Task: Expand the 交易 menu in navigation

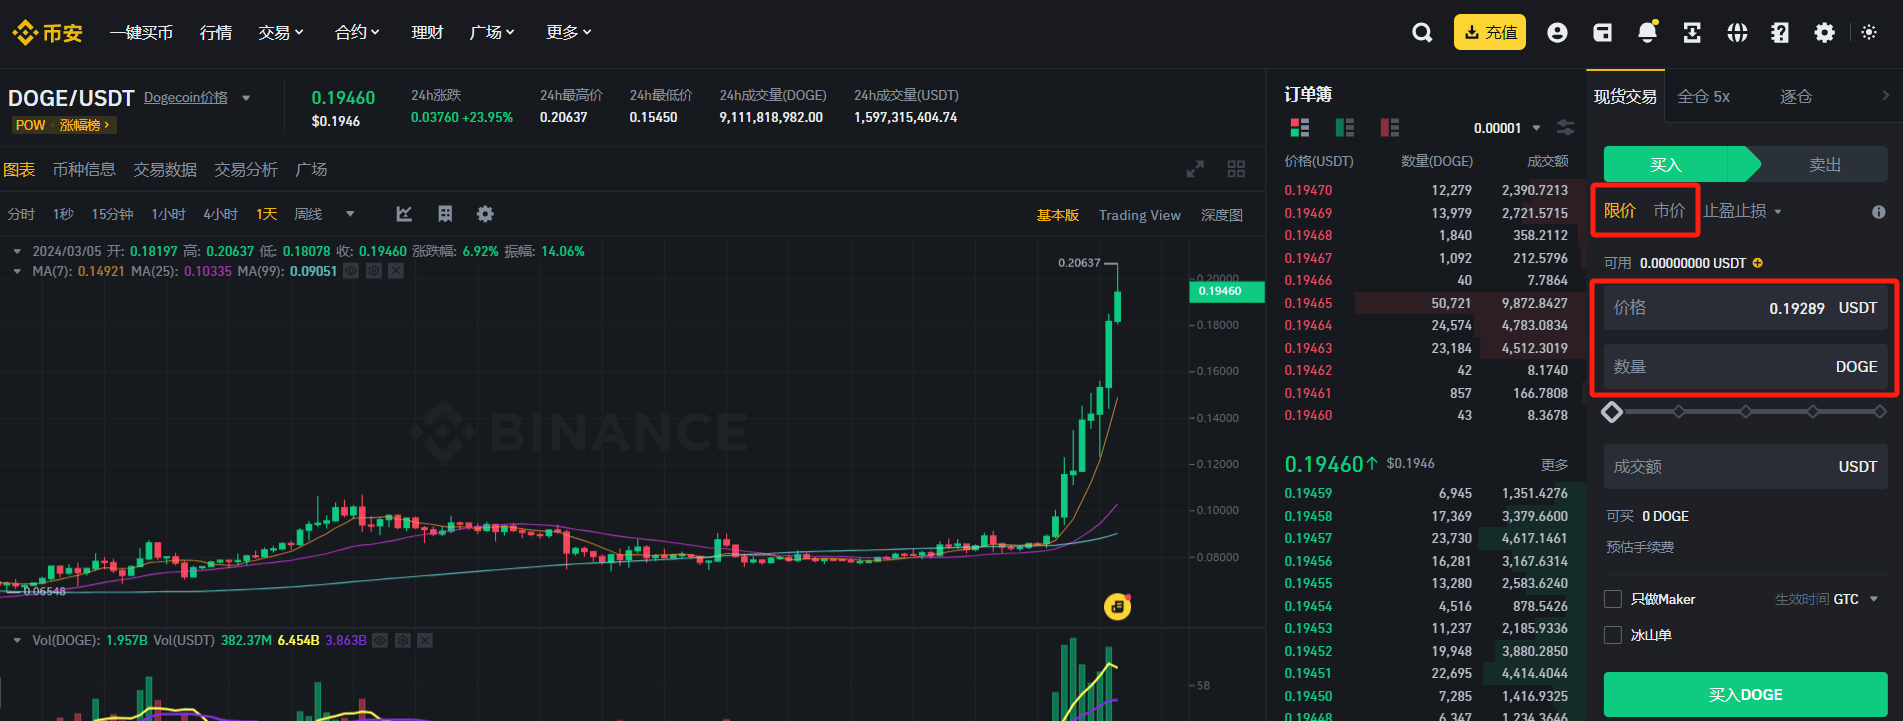Action: point(280,33)
